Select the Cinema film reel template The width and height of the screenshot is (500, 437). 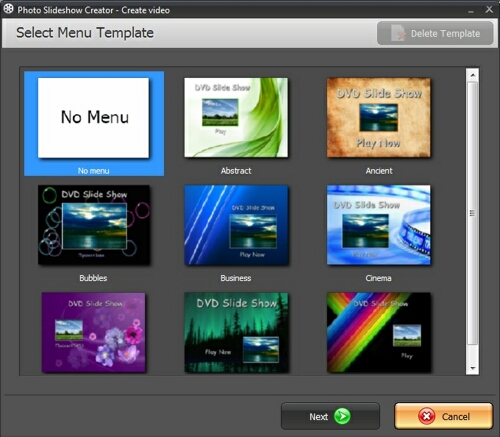click(x=379, y=225)
